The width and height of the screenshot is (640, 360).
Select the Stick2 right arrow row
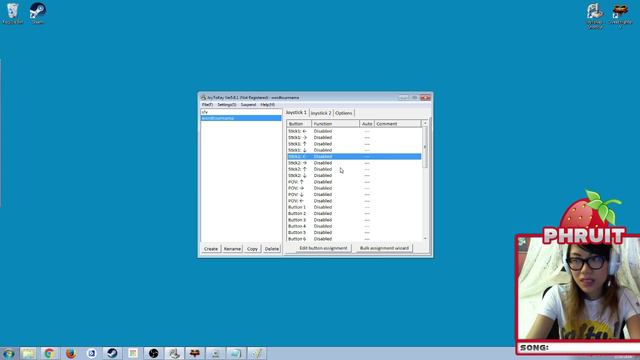pyautogui.click(x=354, y=163)
